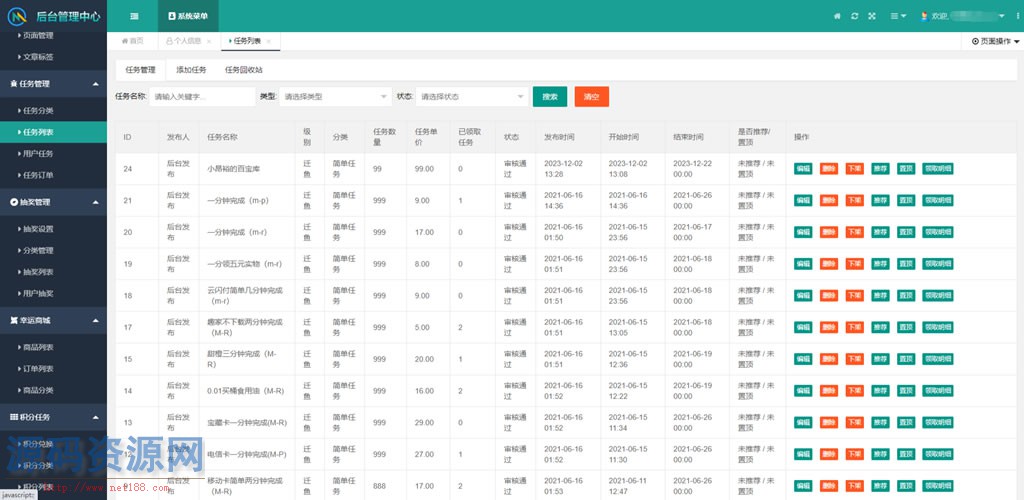Focus the 任务名称 keyword input field
1024x500 pixels.
202,97
